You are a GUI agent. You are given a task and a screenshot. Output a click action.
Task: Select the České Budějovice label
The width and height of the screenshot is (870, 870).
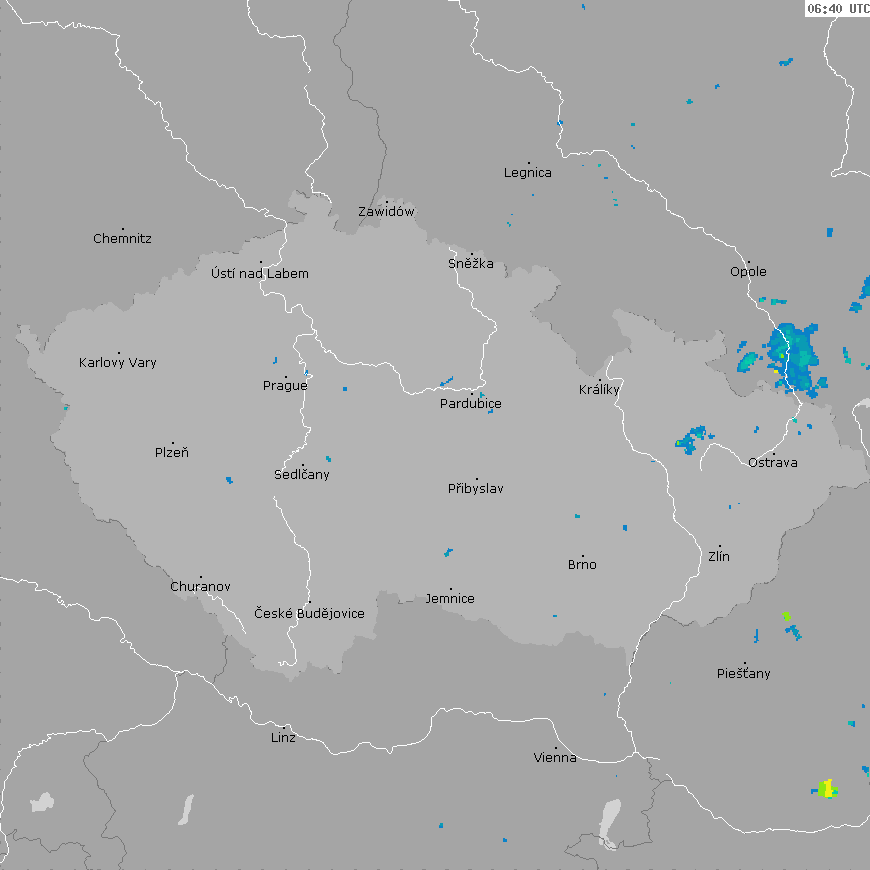(x=309, y=614)
